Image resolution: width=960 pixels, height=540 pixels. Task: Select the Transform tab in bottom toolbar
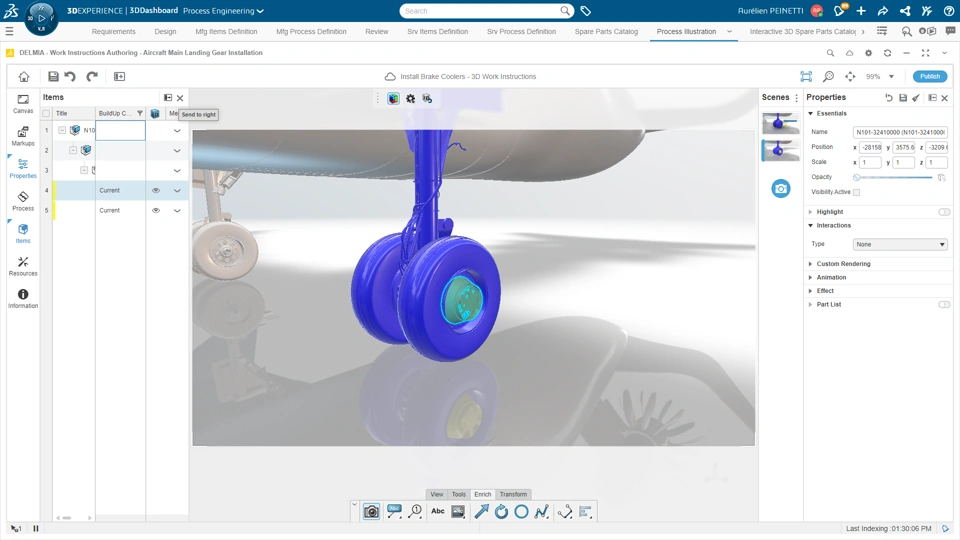[513, 494]
